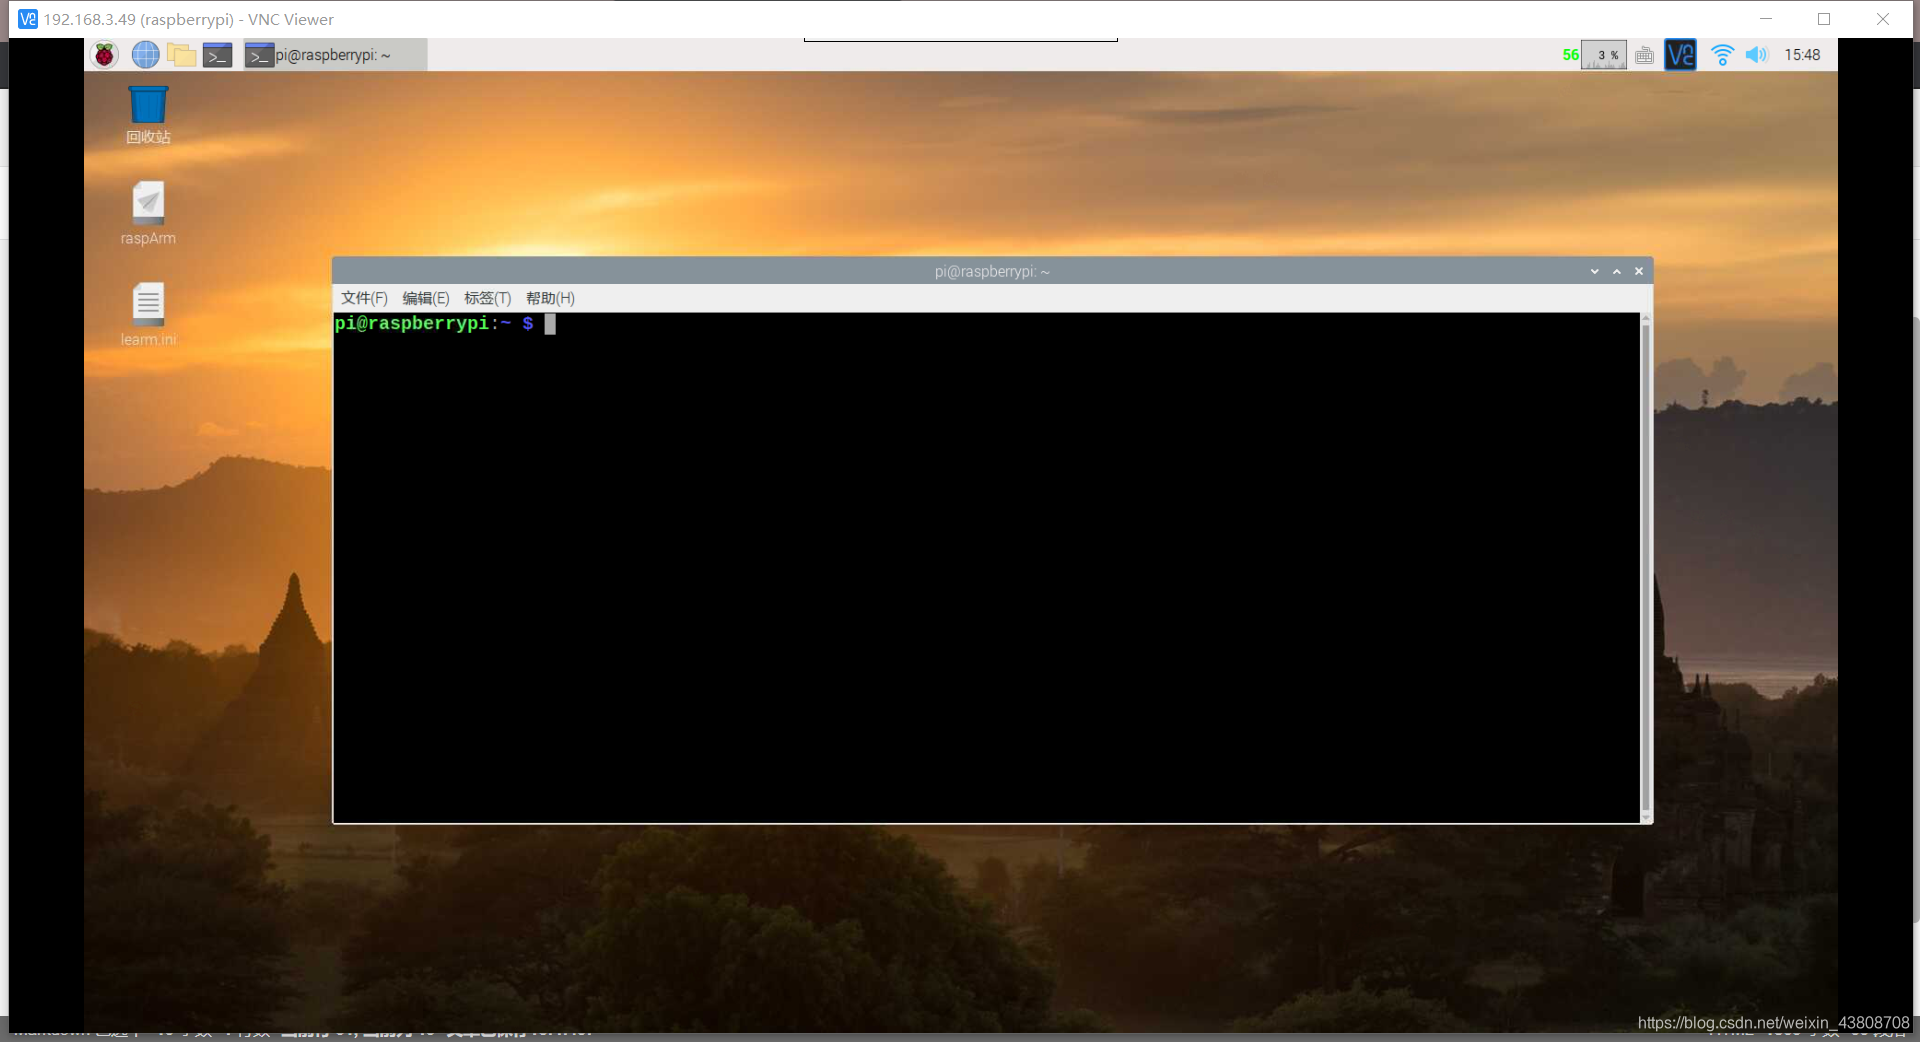
Task: Close the terminal window
Action: (x=1639, y=271)
